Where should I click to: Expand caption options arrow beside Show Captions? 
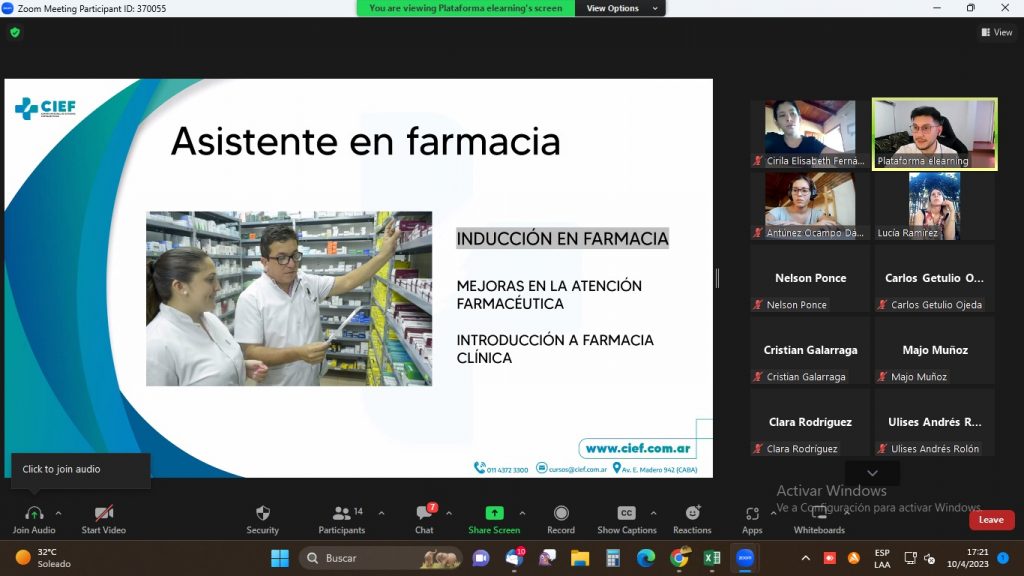click(x=653, y=513)
